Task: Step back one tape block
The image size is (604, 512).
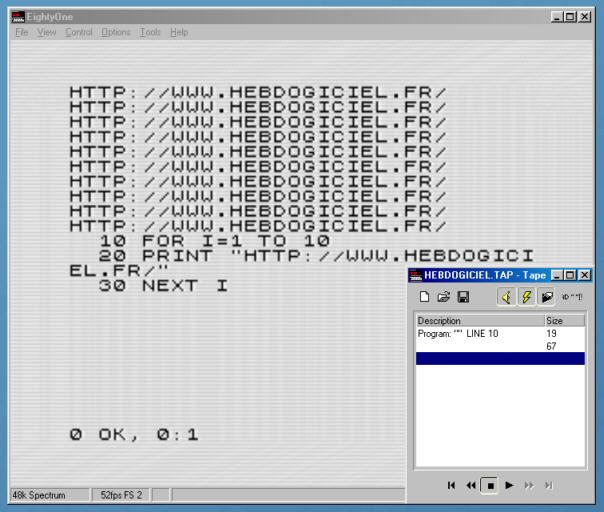Action: click(471, 485)
